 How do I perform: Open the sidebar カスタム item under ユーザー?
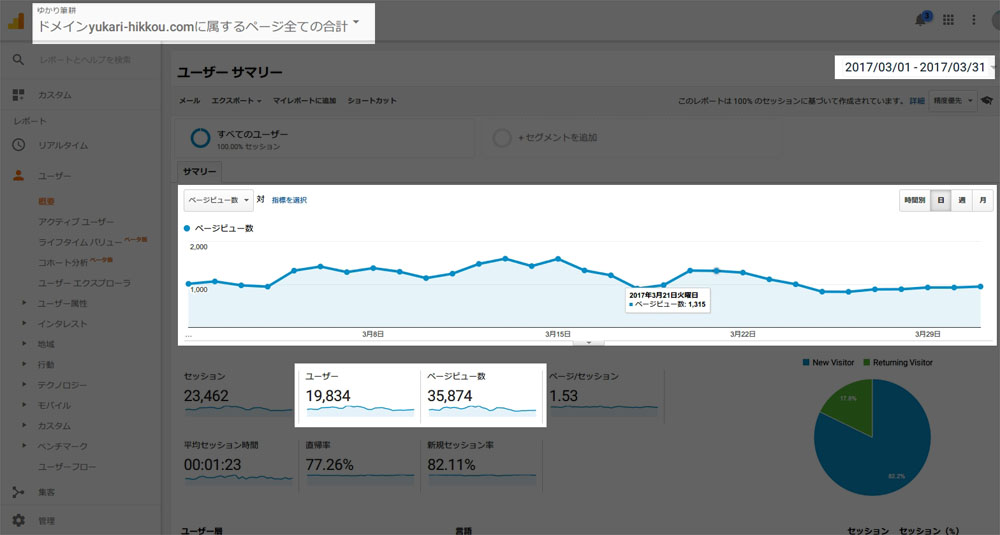click(x=54, y=426)
